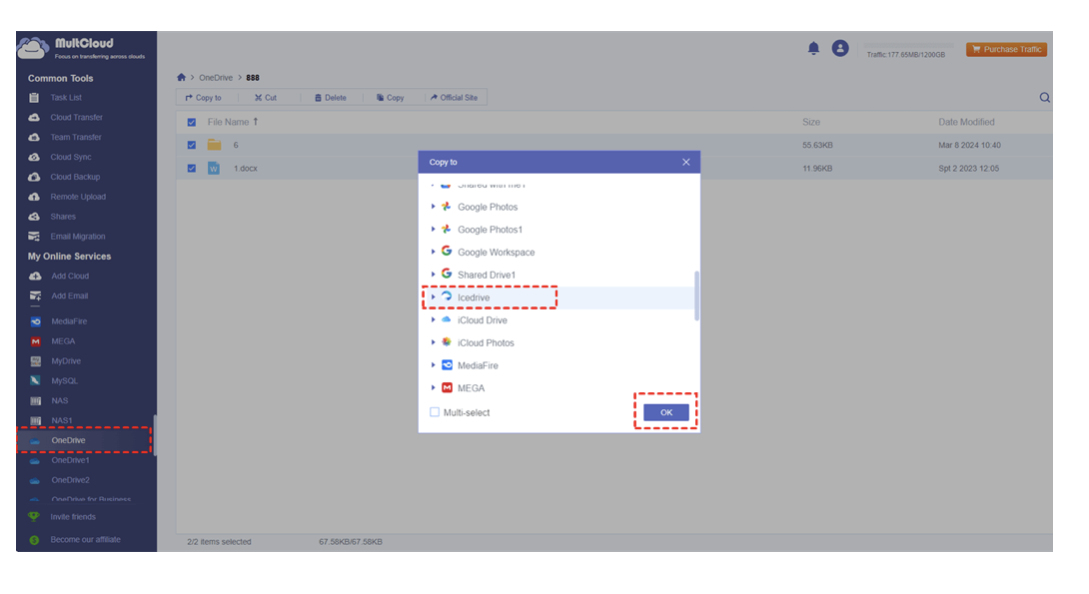Image resolution: width=1089 pixels, height=594 pixels.
Task: Go to home via breadcrumb house icon
Action: point(181,77)
